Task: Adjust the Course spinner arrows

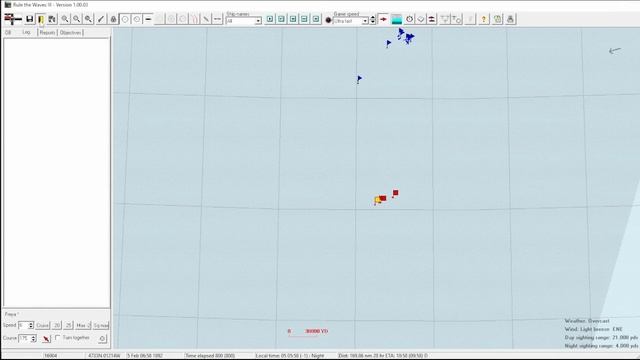Action: click(33, 338)
